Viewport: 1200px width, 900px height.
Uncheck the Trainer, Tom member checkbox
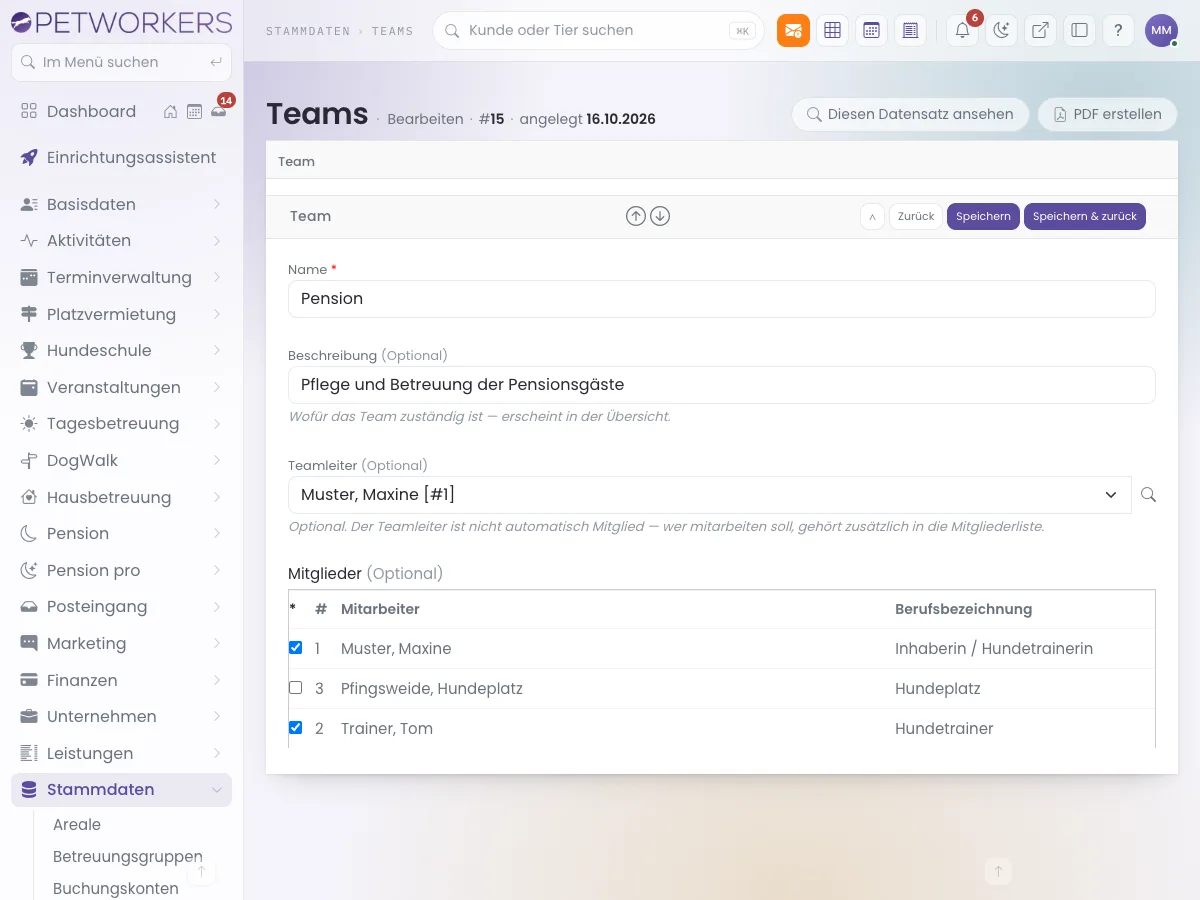(x=295, y=728)
